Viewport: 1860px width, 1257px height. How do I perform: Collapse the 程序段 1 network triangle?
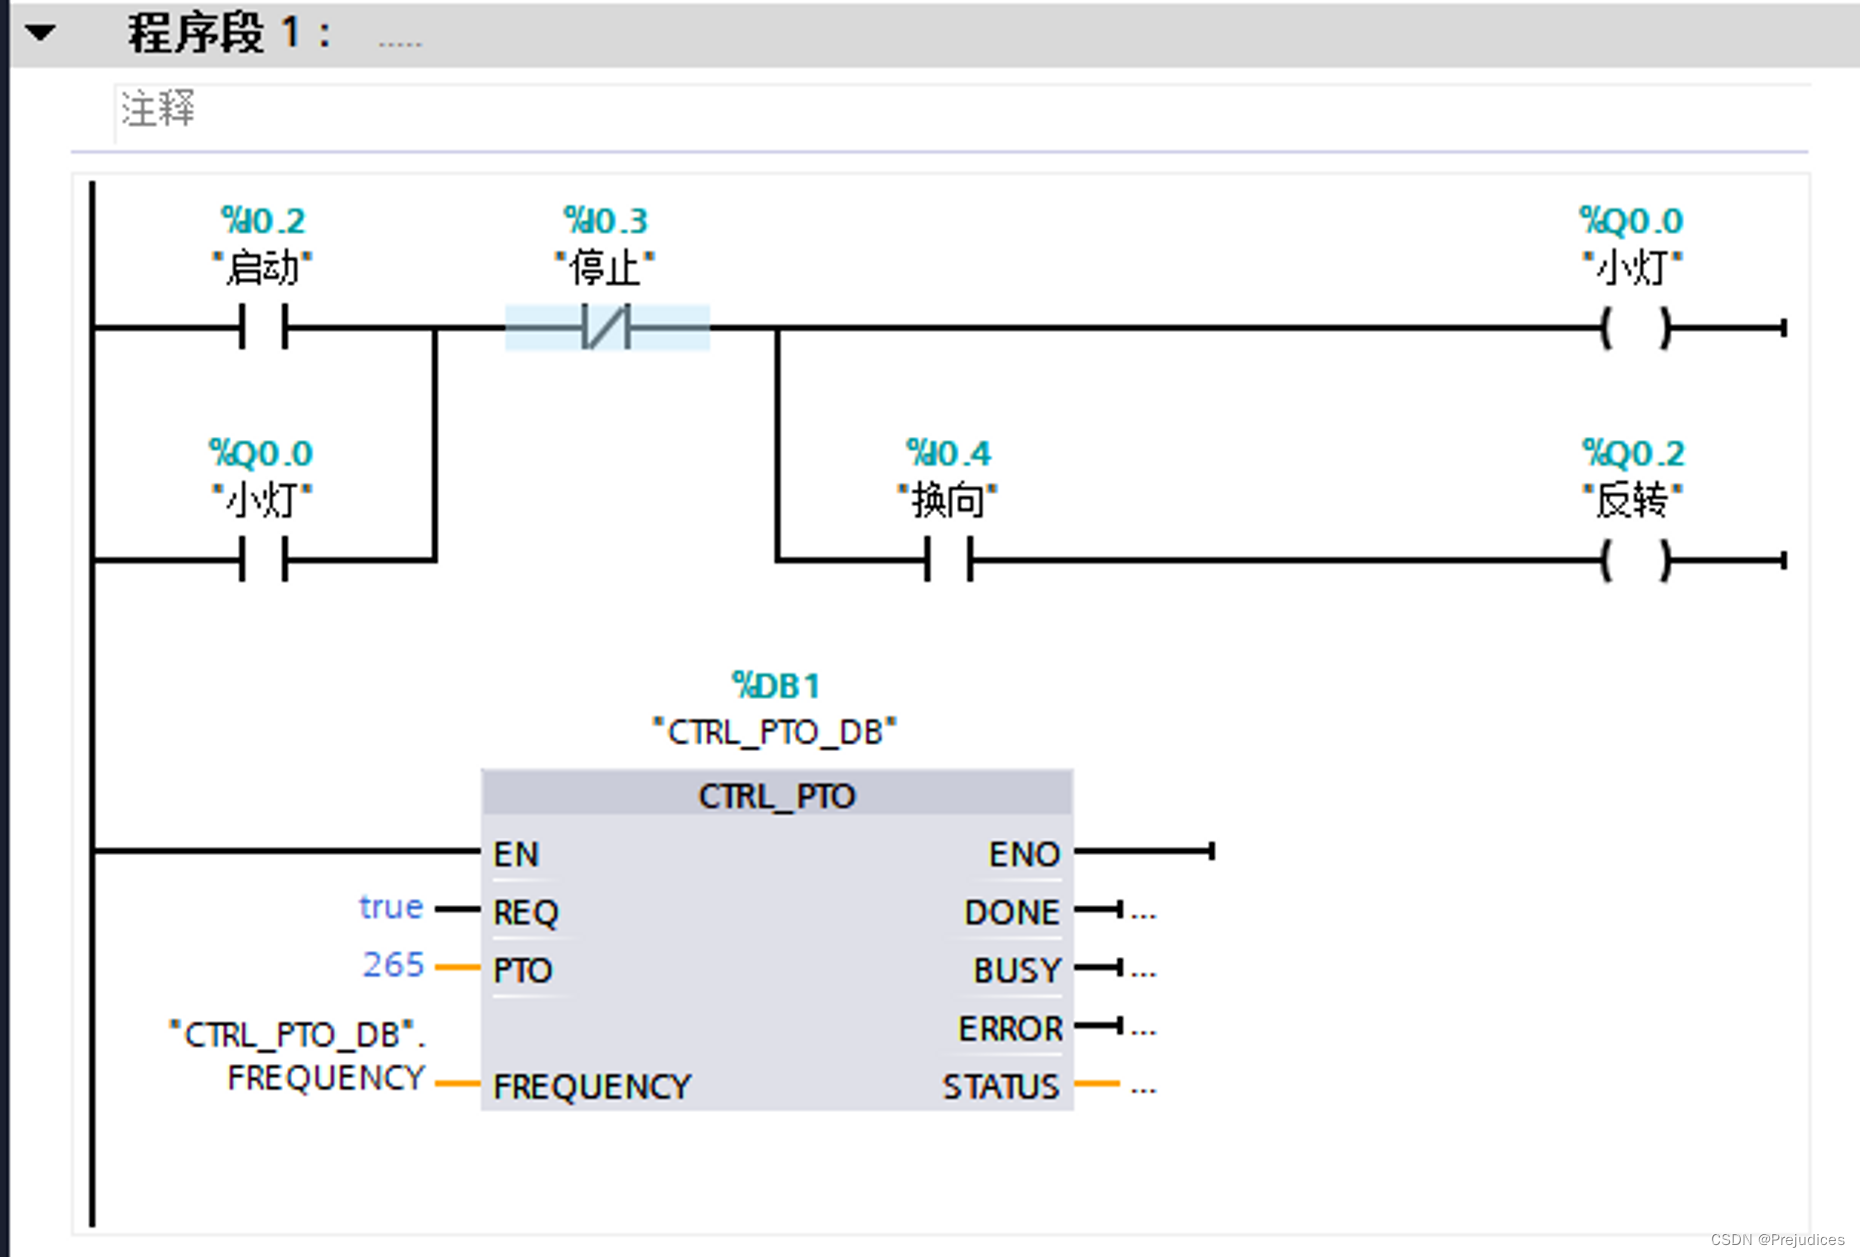41,33
